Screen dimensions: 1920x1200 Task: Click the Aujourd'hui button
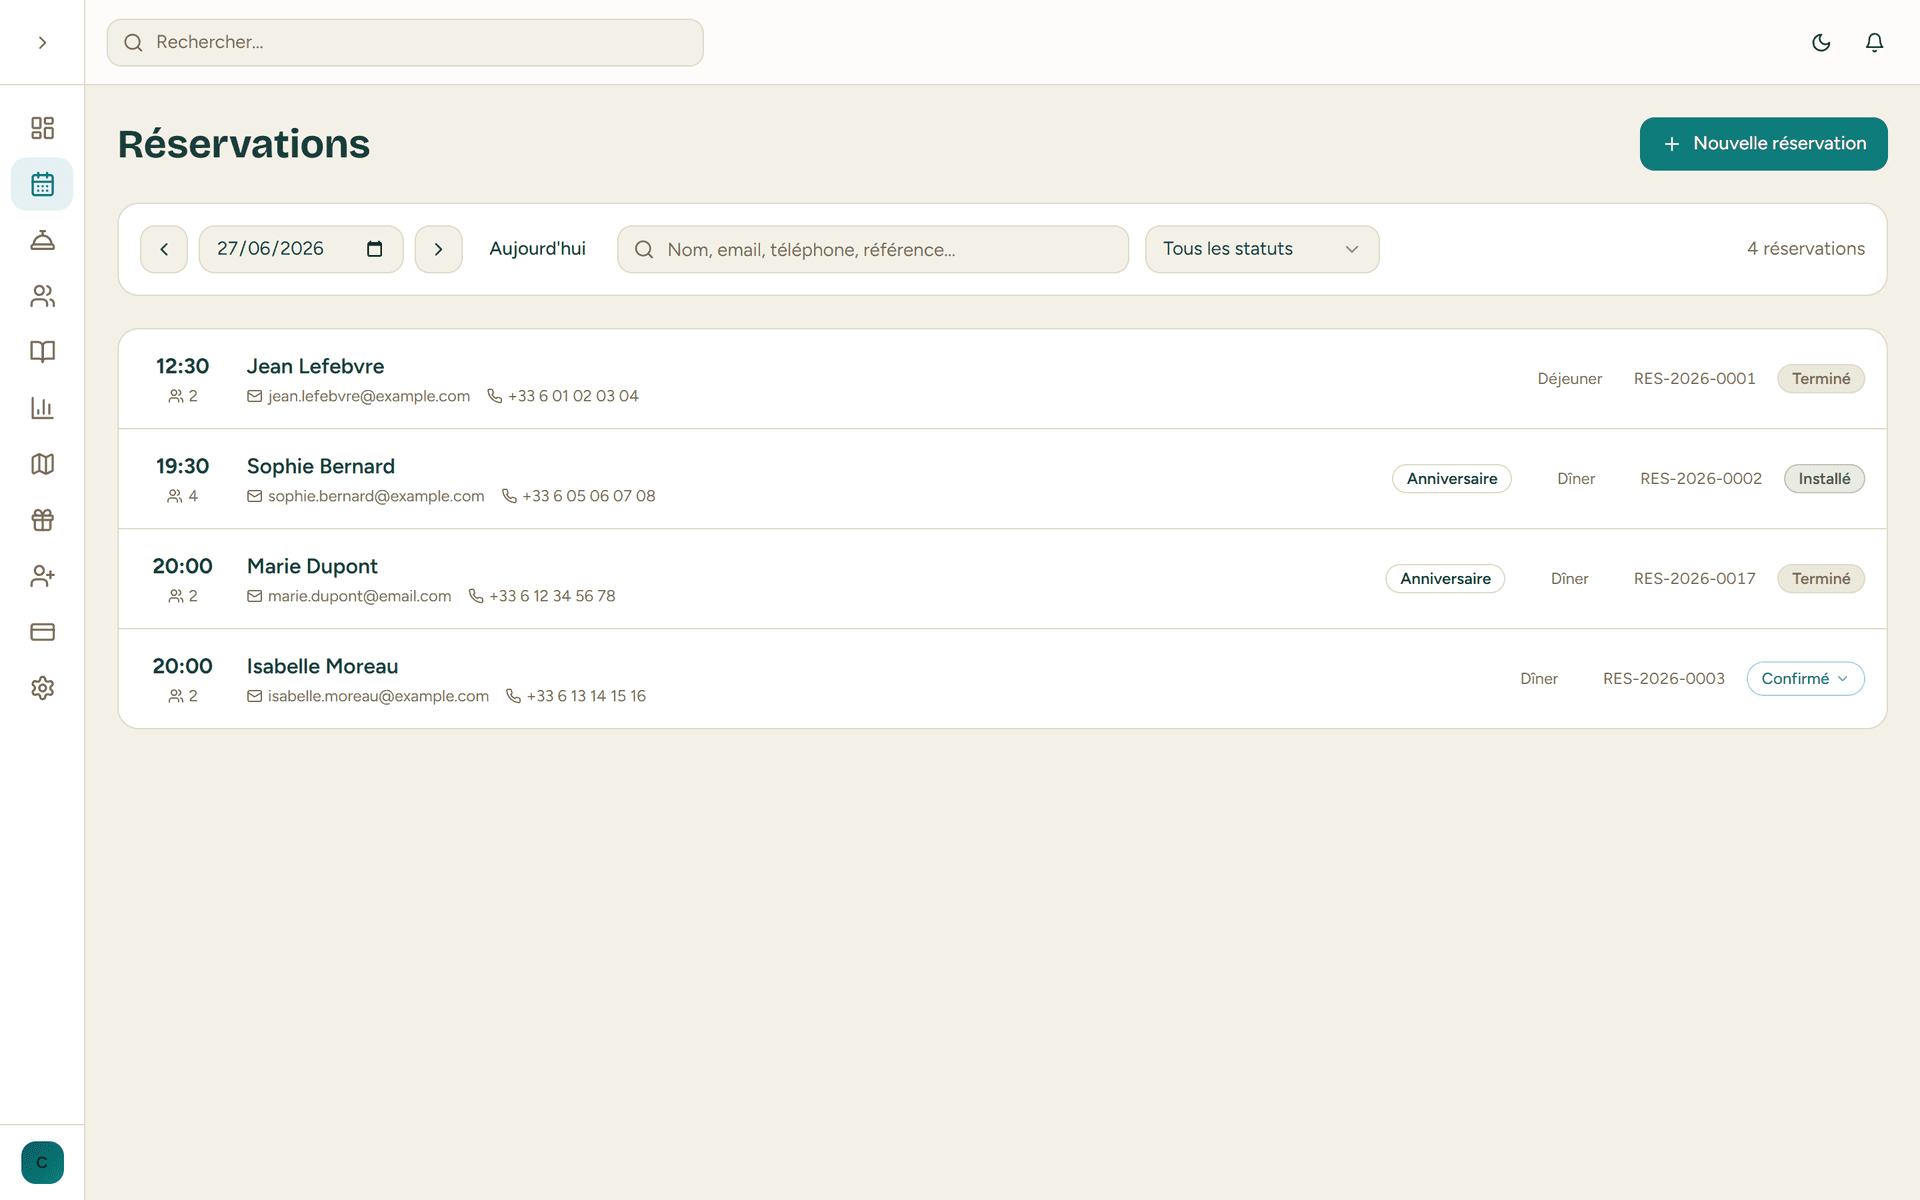537,249
